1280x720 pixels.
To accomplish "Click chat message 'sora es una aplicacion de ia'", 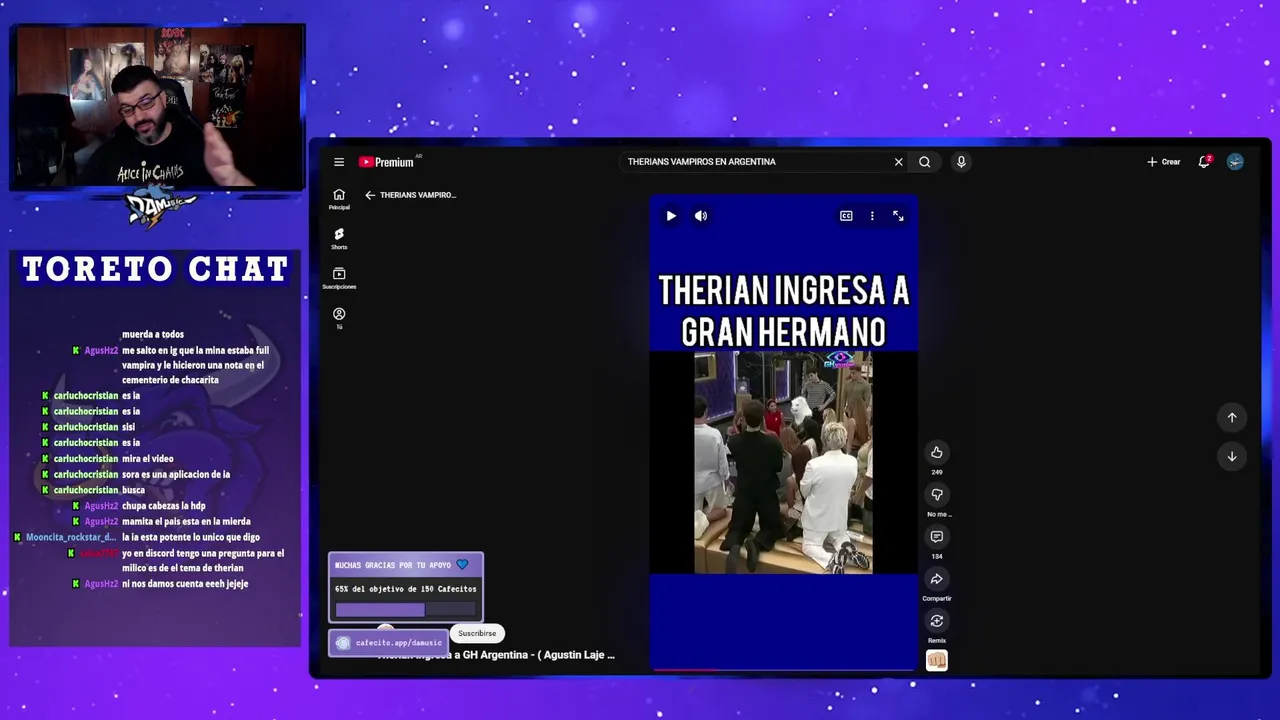I will pyautogui.click(x=176, y=474).
